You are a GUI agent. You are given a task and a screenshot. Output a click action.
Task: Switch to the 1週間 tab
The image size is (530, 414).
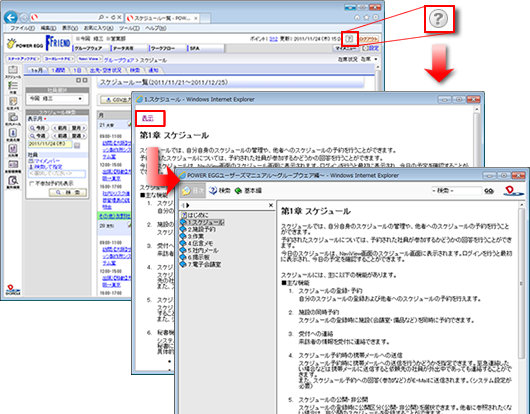pos(58,70)
